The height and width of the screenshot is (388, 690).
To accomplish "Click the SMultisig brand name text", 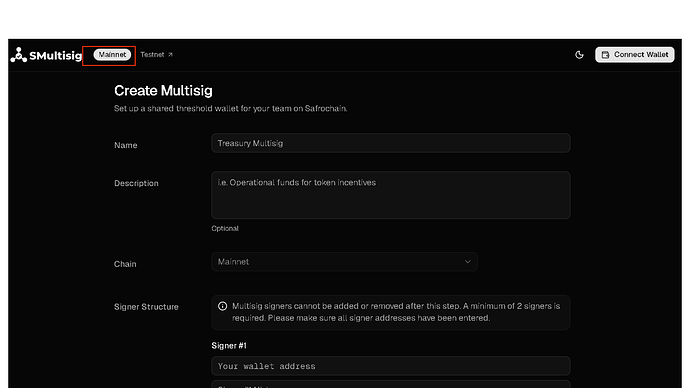I will click(x=55, y=56).
